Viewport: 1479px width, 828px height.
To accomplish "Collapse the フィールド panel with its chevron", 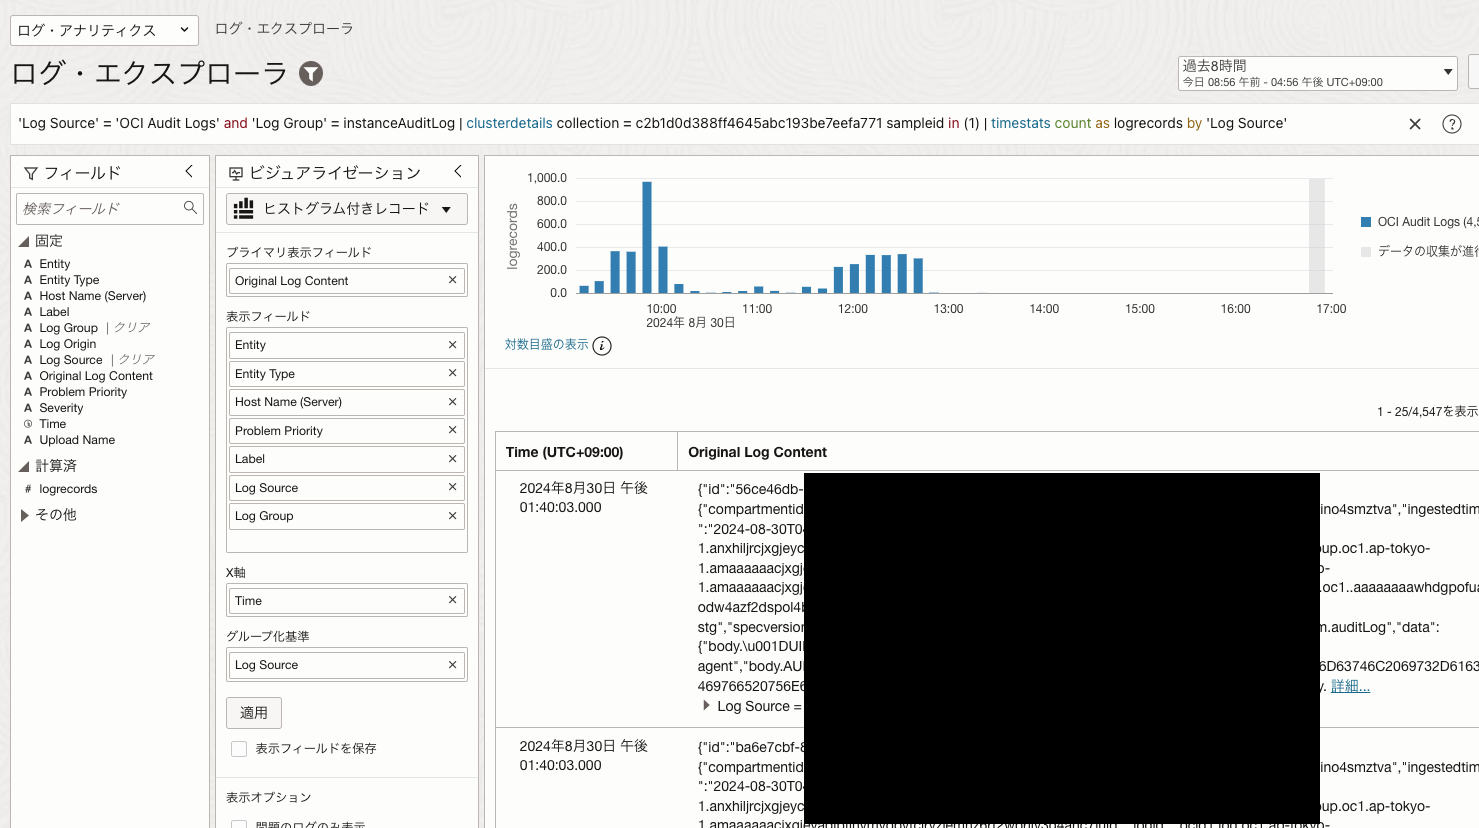I will click(x=189, y=172).
